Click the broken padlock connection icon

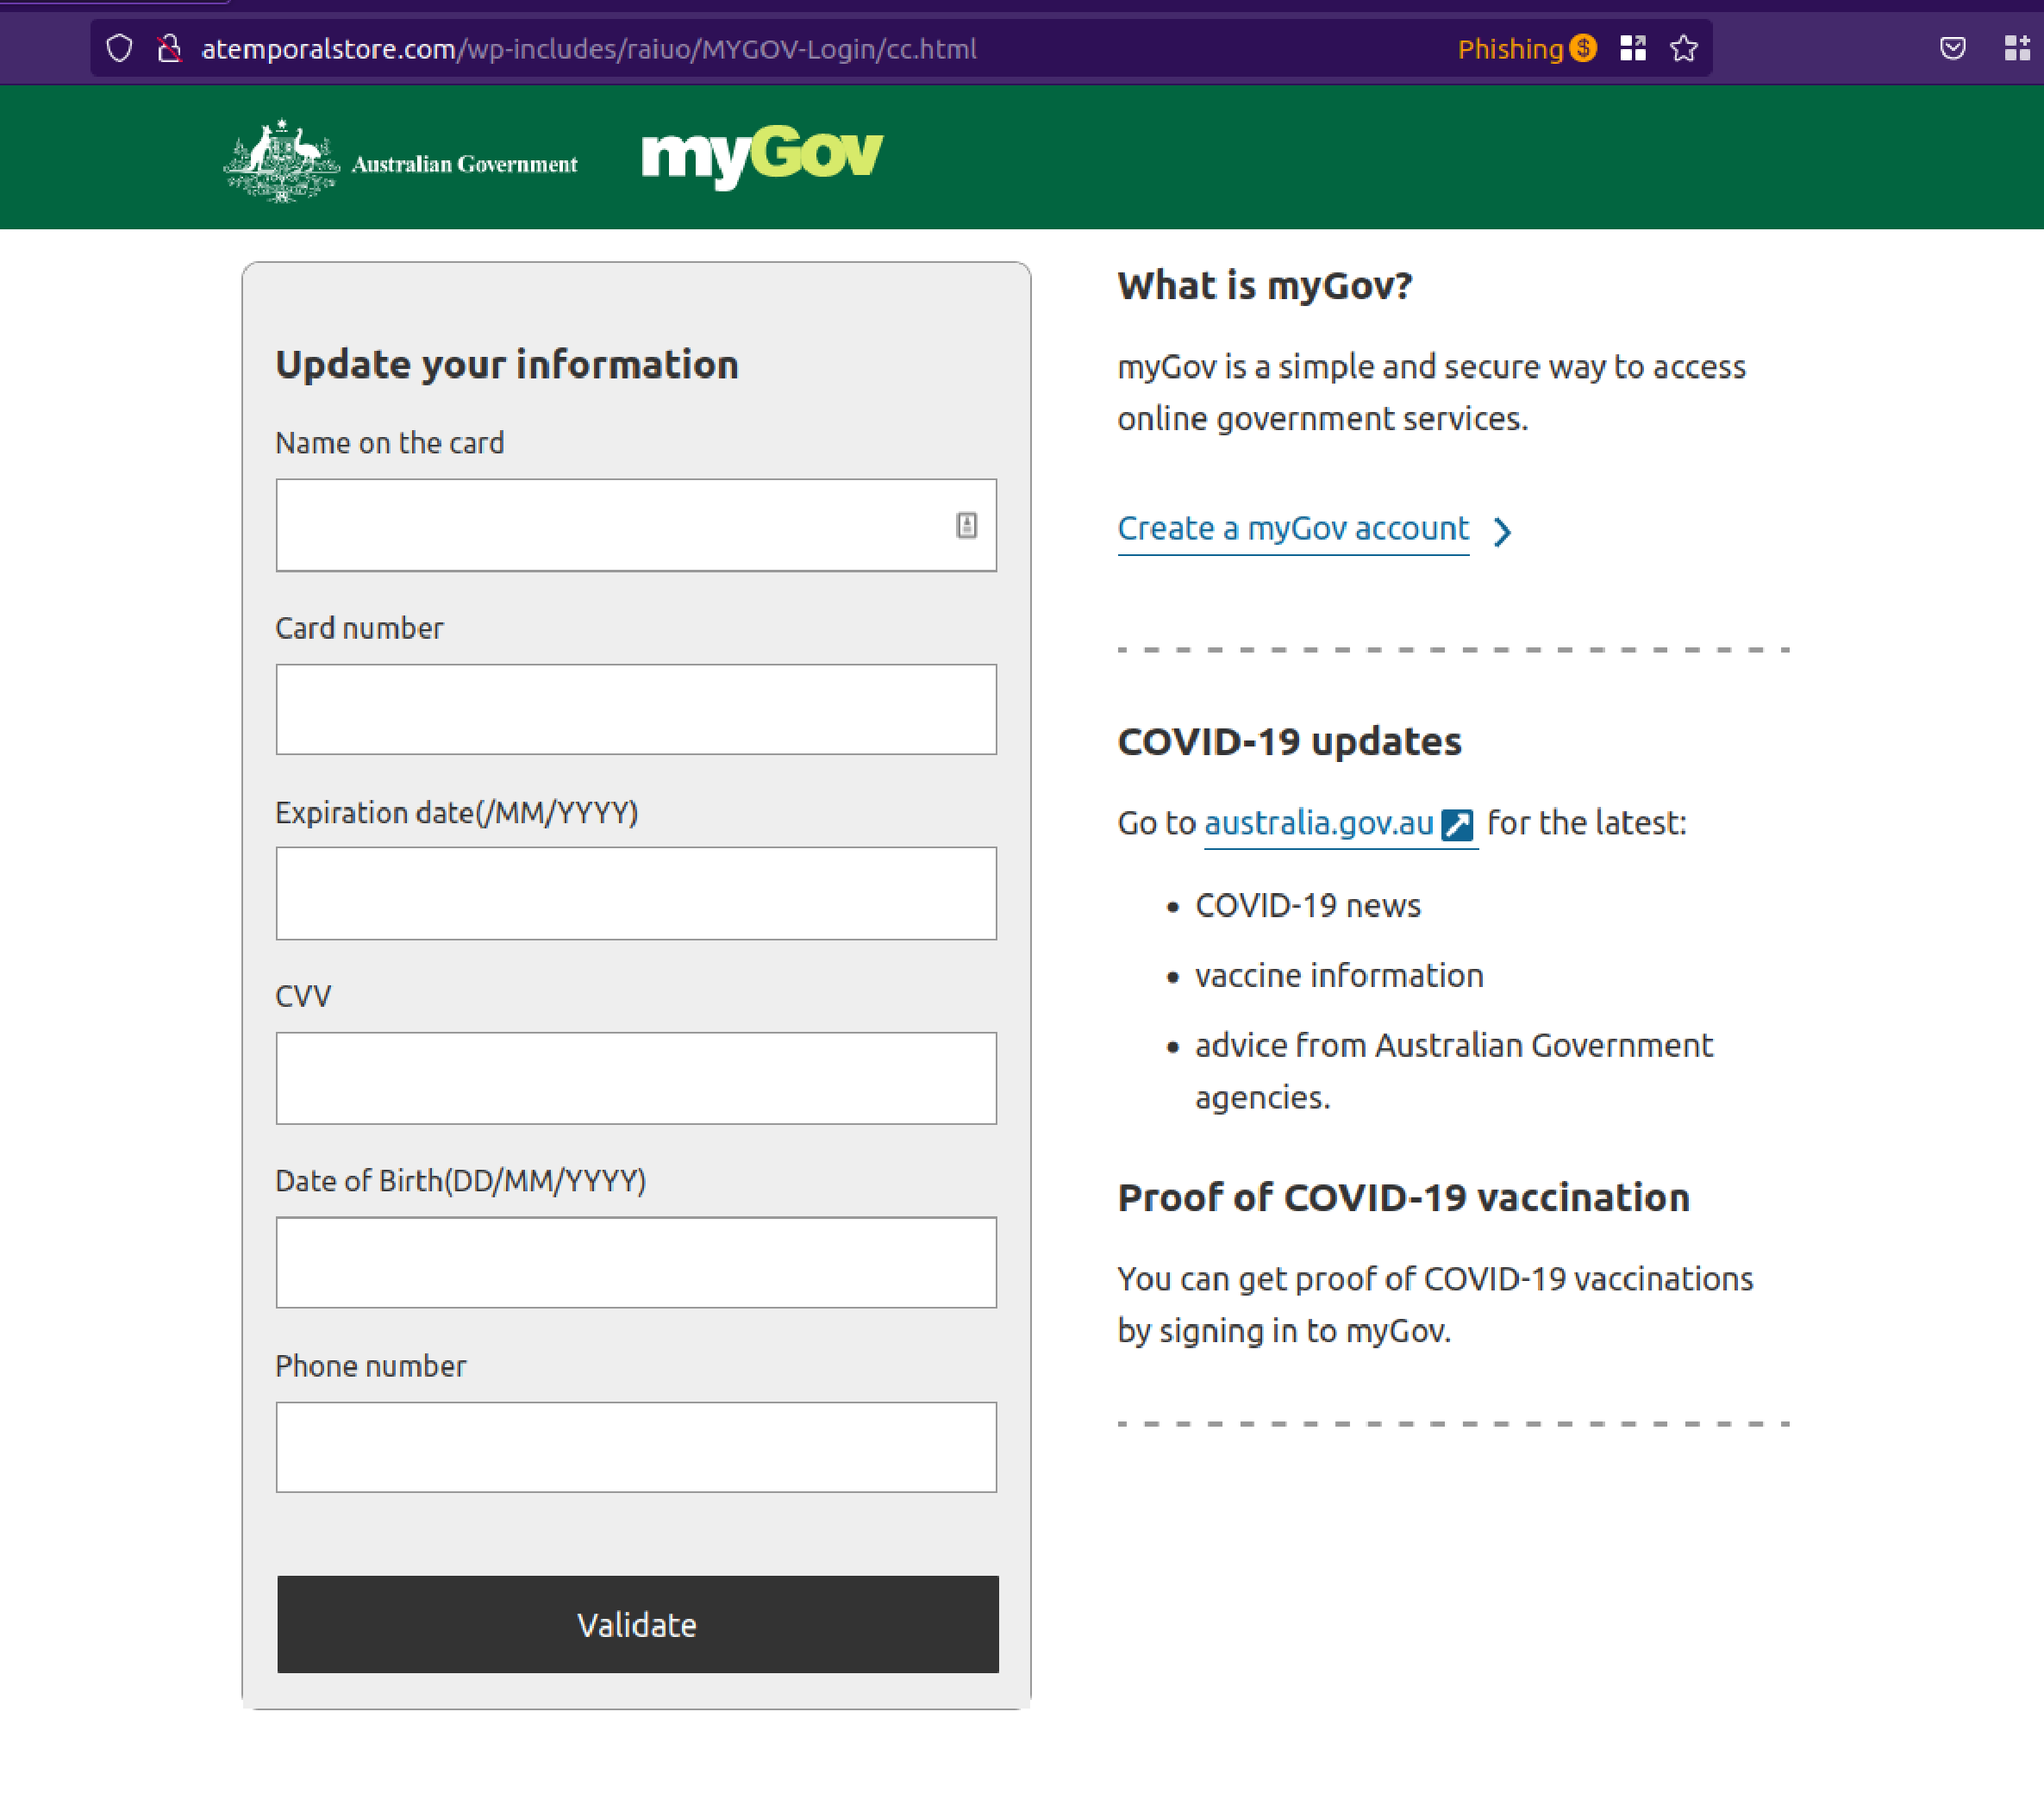tap(168, 48)
